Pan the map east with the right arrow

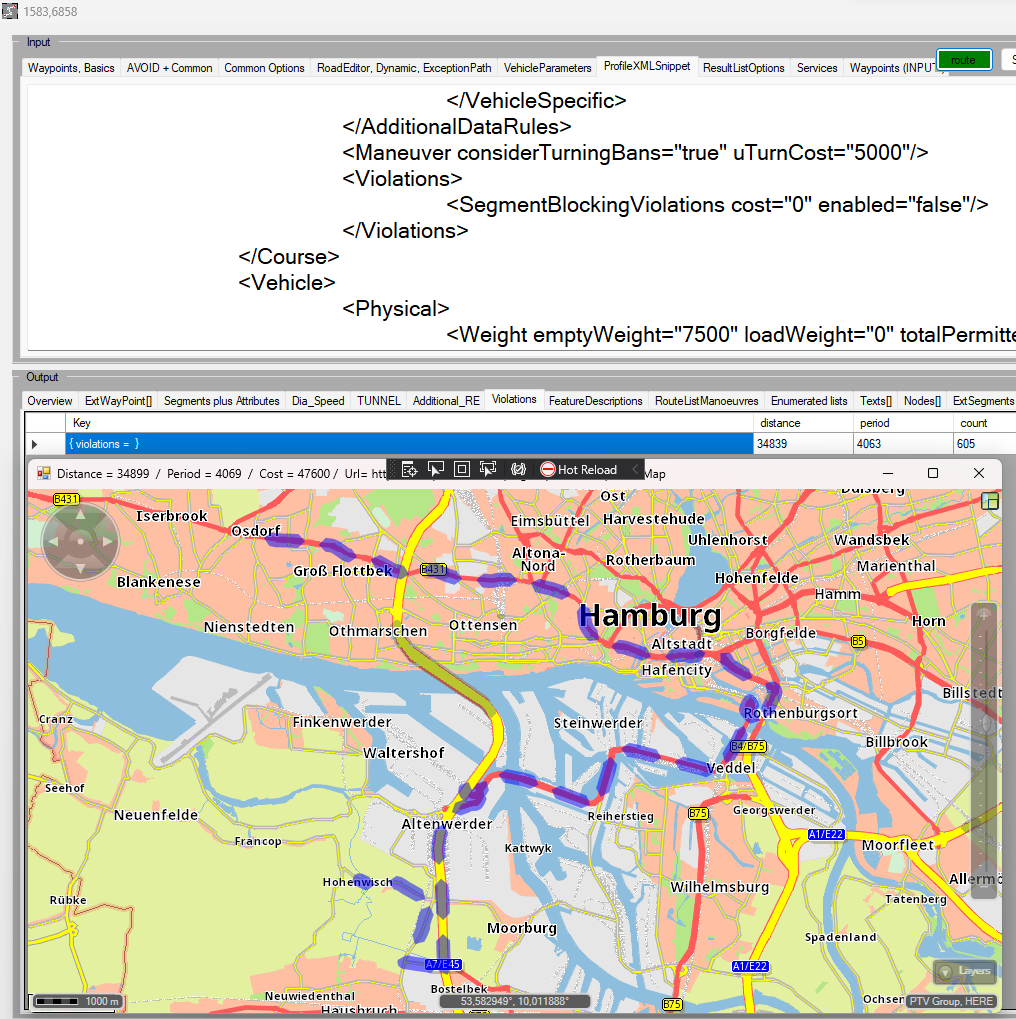[107, 542]
